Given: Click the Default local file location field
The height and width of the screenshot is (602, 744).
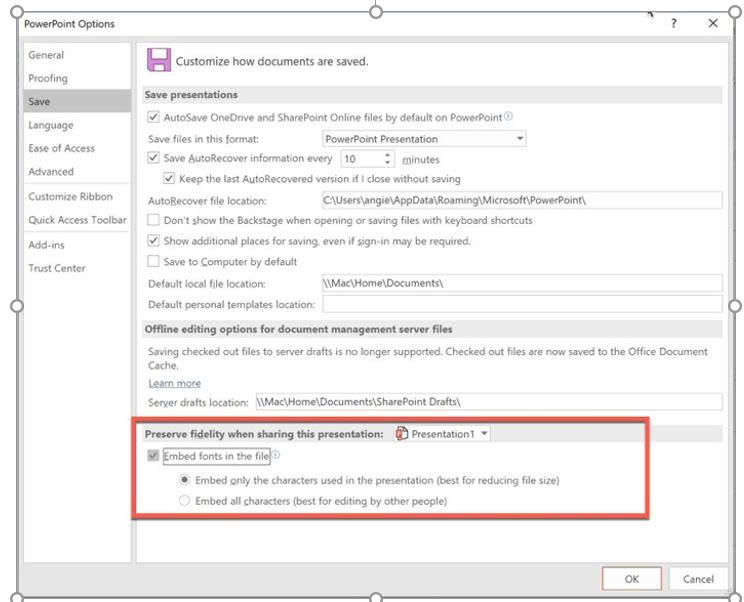Looking at the screenshot, I should pyautogui.click(x=520, y=283).
